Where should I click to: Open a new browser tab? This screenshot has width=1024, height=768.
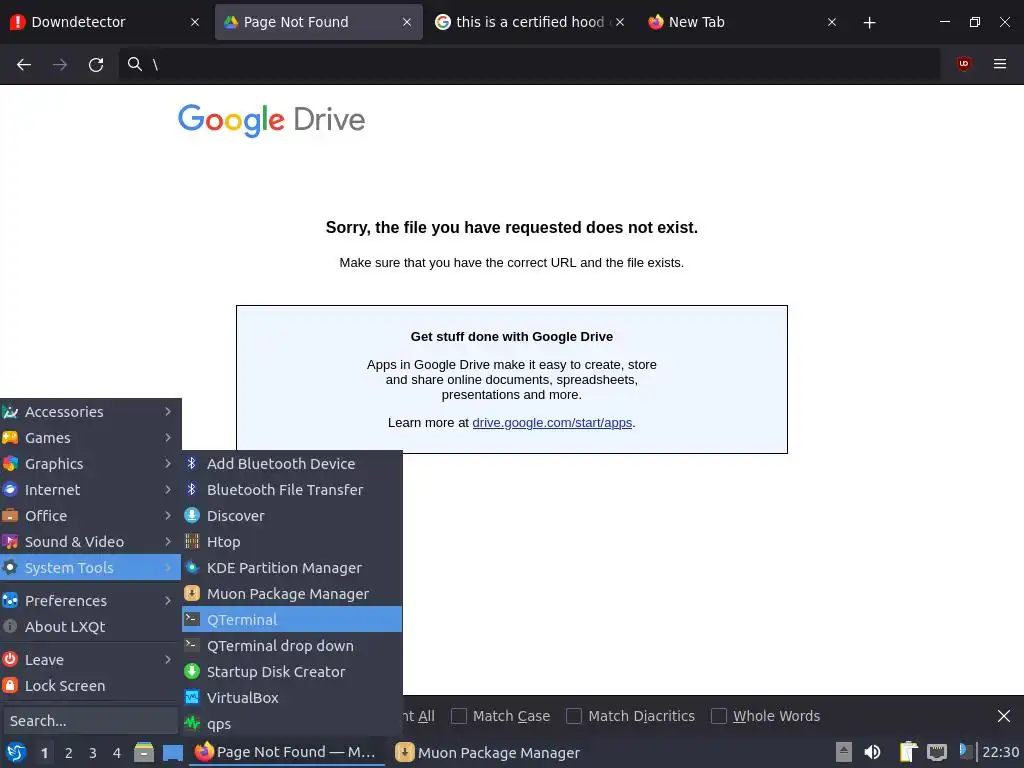click(x=869, y=22)
